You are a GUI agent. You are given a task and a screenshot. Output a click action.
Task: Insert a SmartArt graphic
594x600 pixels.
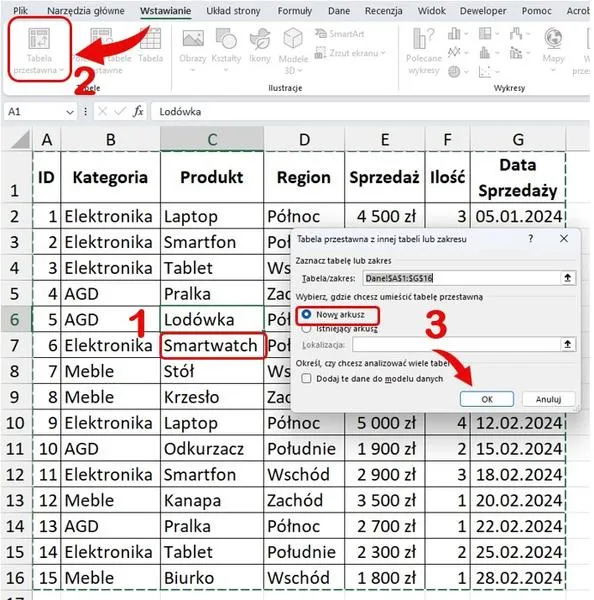[339, 34]
